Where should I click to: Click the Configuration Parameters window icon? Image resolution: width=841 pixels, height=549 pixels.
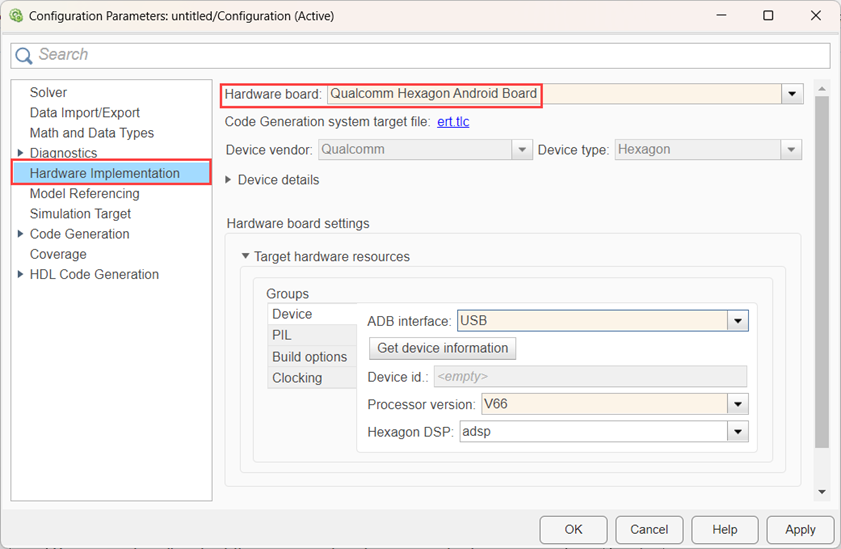[15, 16]
